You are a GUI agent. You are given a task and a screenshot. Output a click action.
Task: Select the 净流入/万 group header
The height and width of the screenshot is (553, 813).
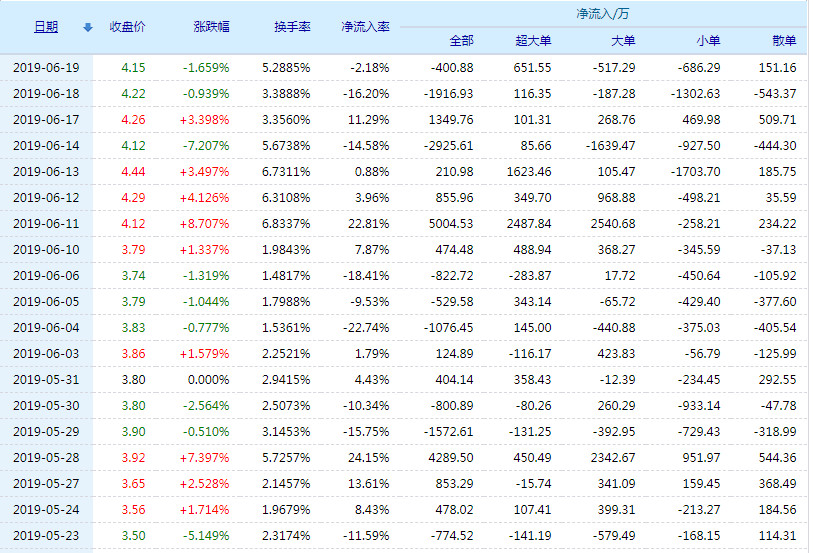pos(602,14)
